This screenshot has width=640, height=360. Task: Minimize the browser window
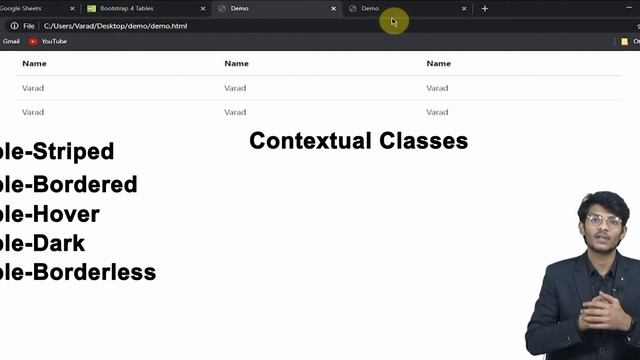[x=629, y=7]
